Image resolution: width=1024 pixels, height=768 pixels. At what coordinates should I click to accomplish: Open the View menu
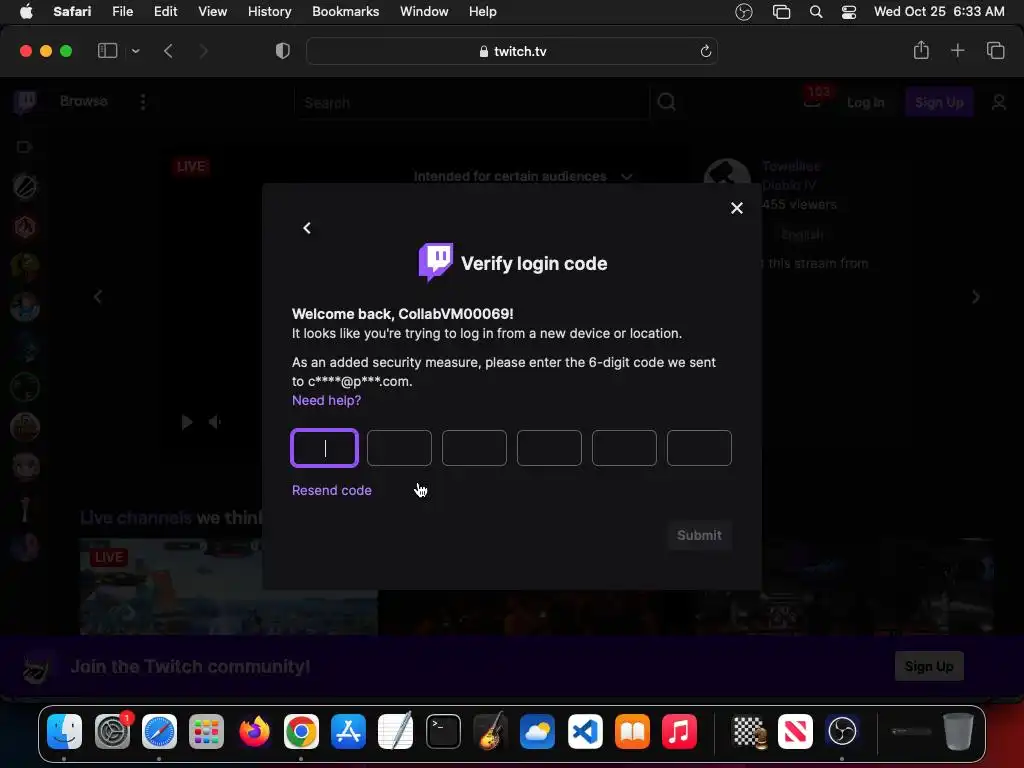coord(212,11)
